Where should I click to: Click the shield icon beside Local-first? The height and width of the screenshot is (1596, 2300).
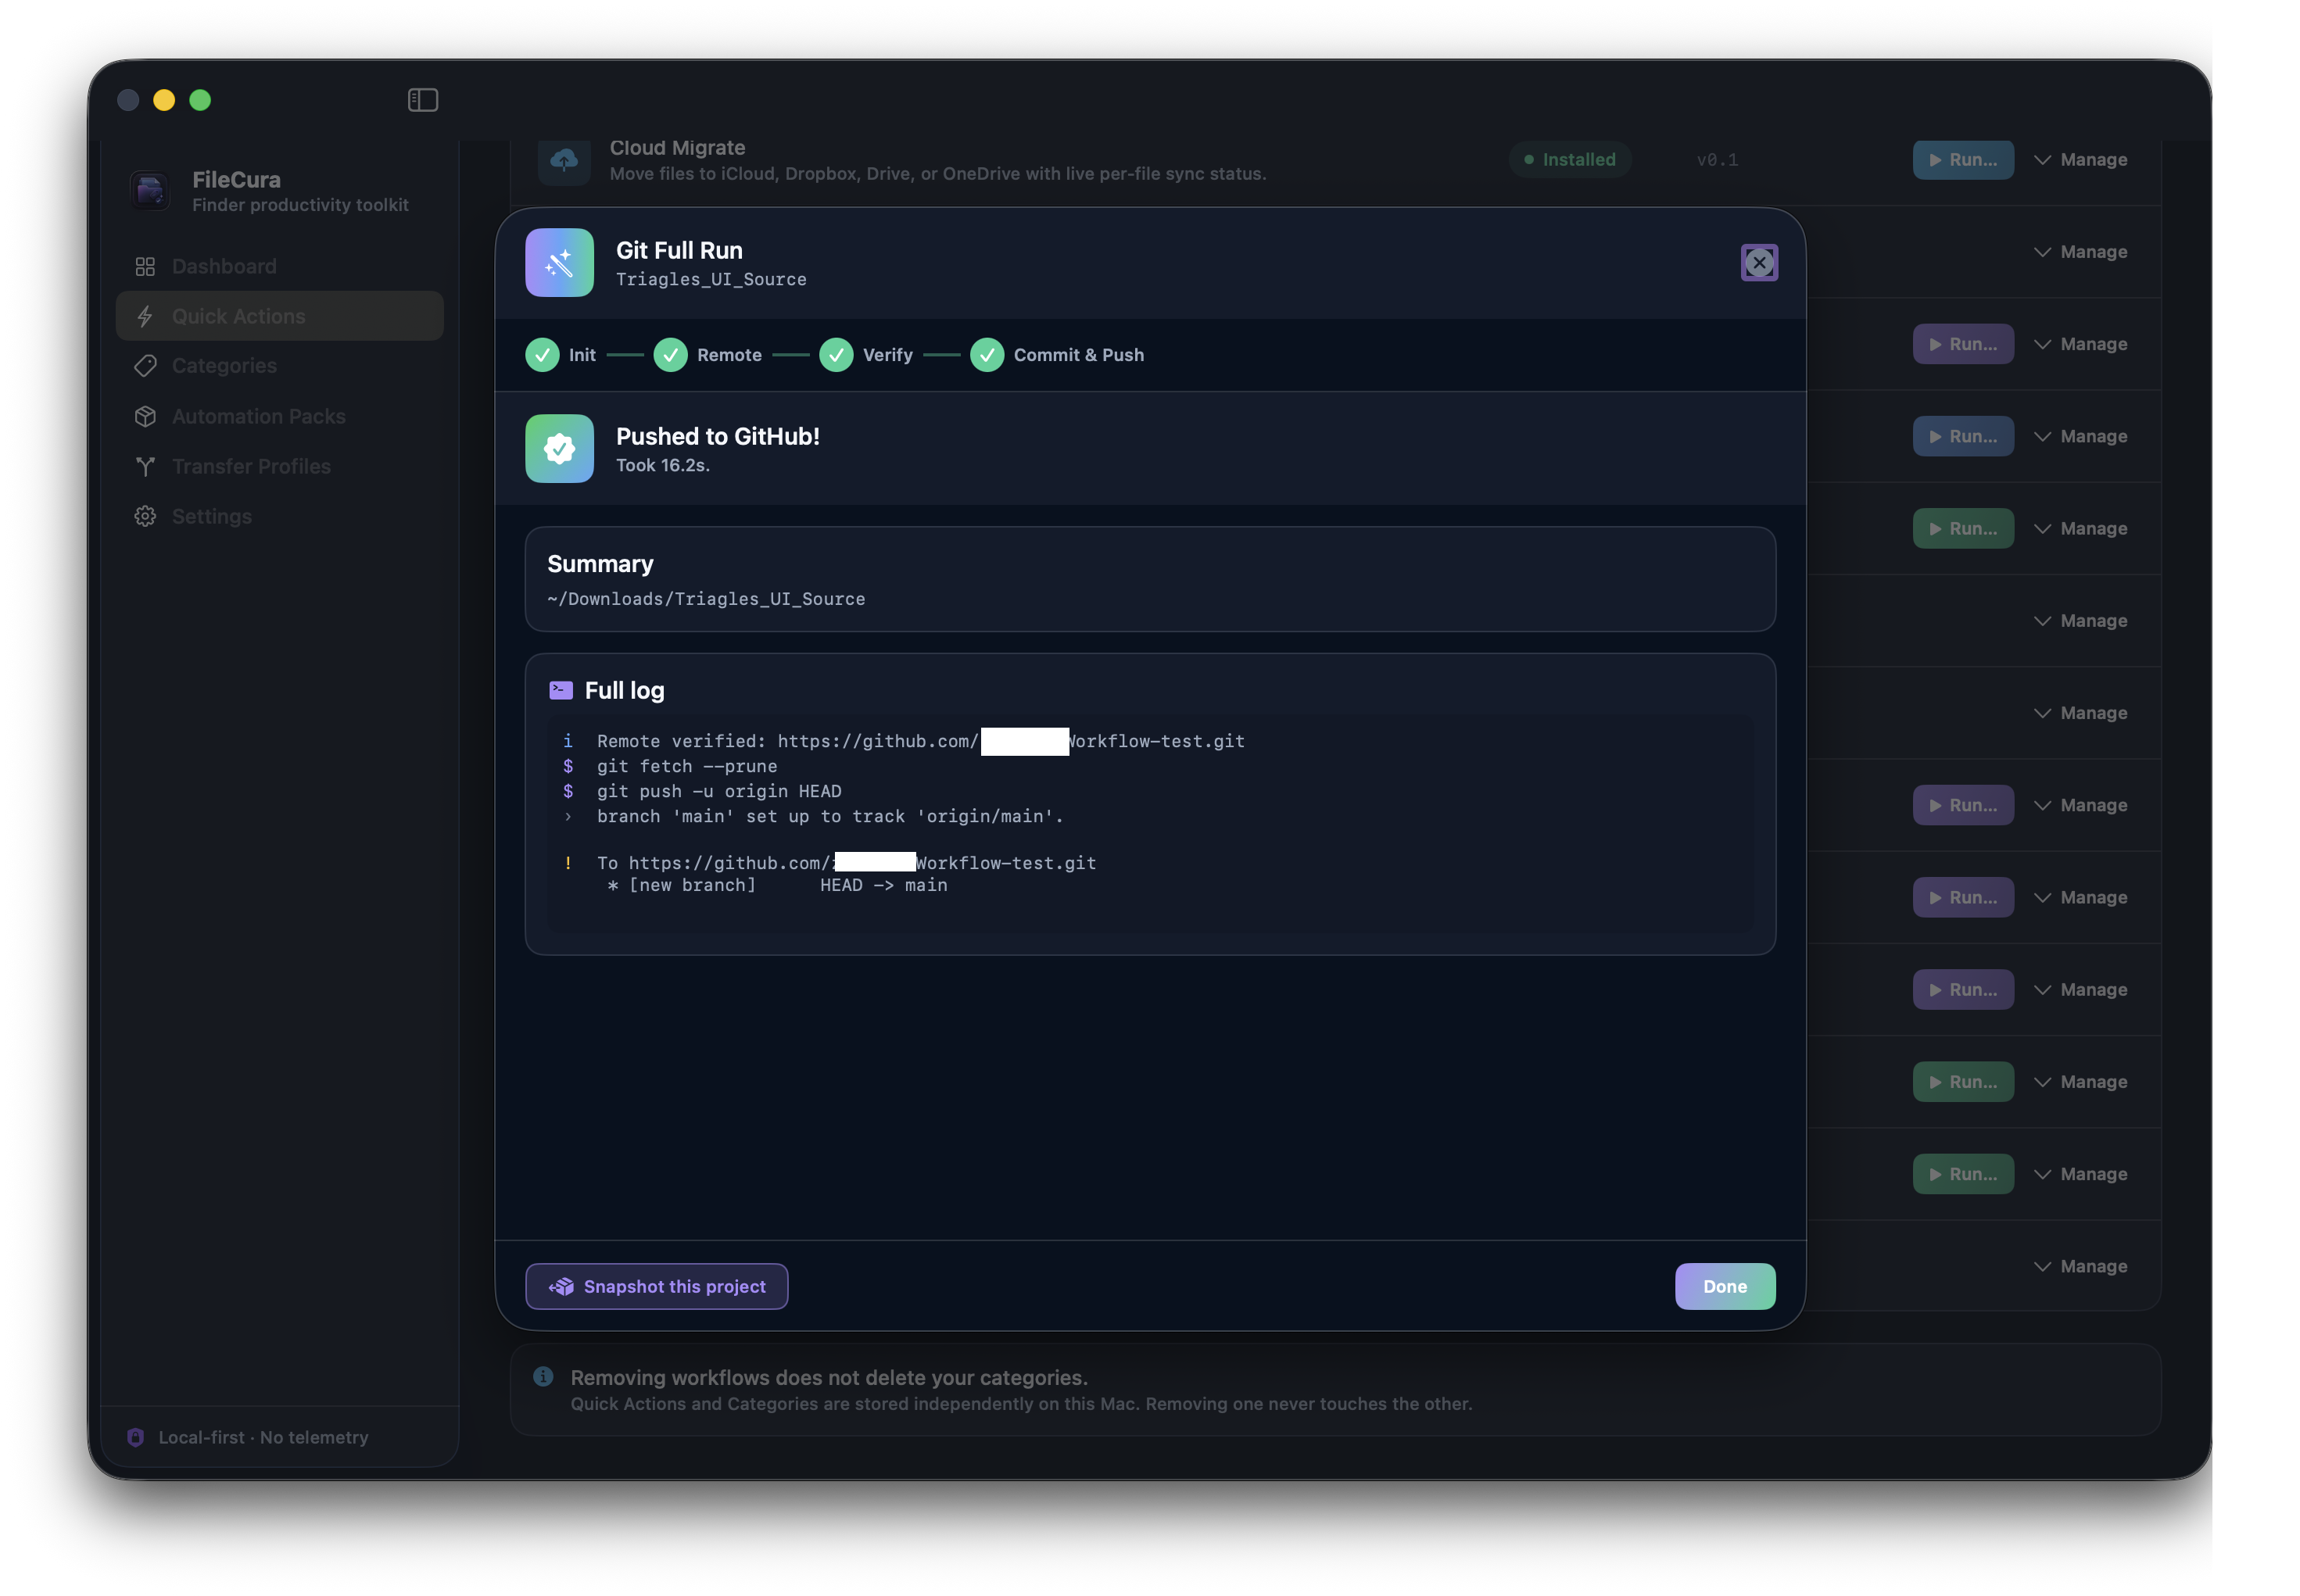point(136,1437)
